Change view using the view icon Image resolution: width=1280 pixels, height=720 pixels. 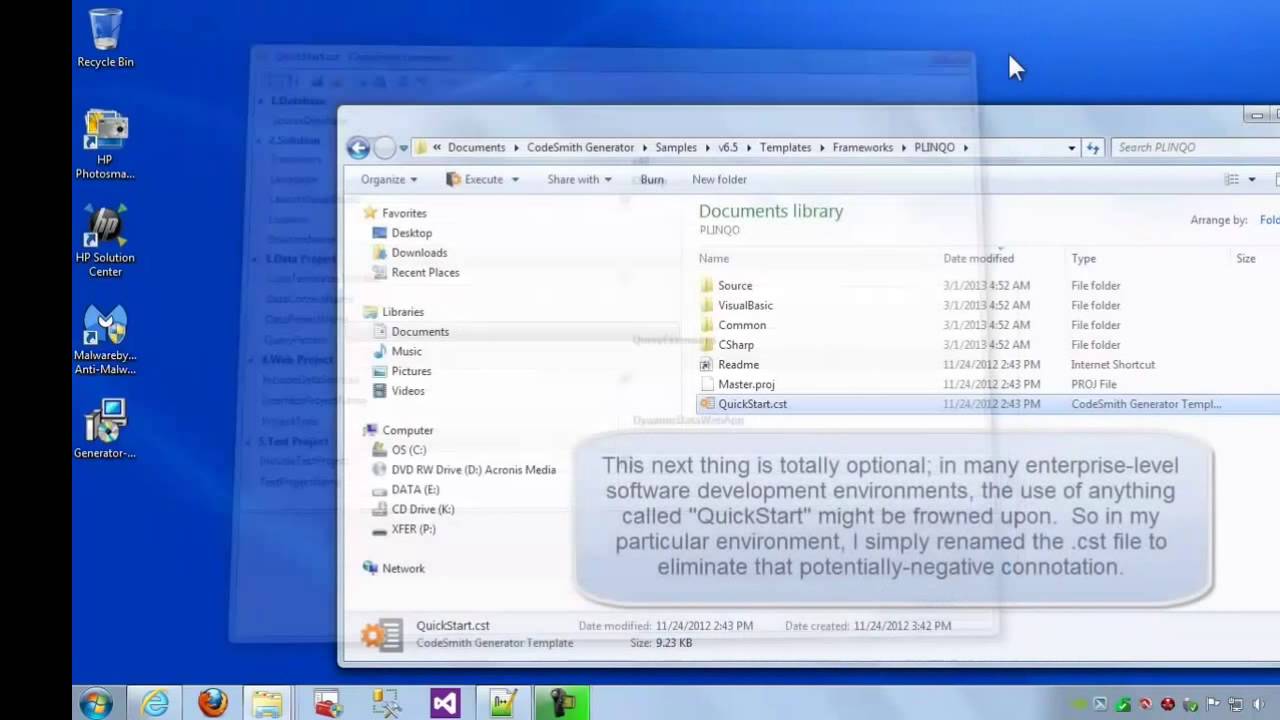1232,180
